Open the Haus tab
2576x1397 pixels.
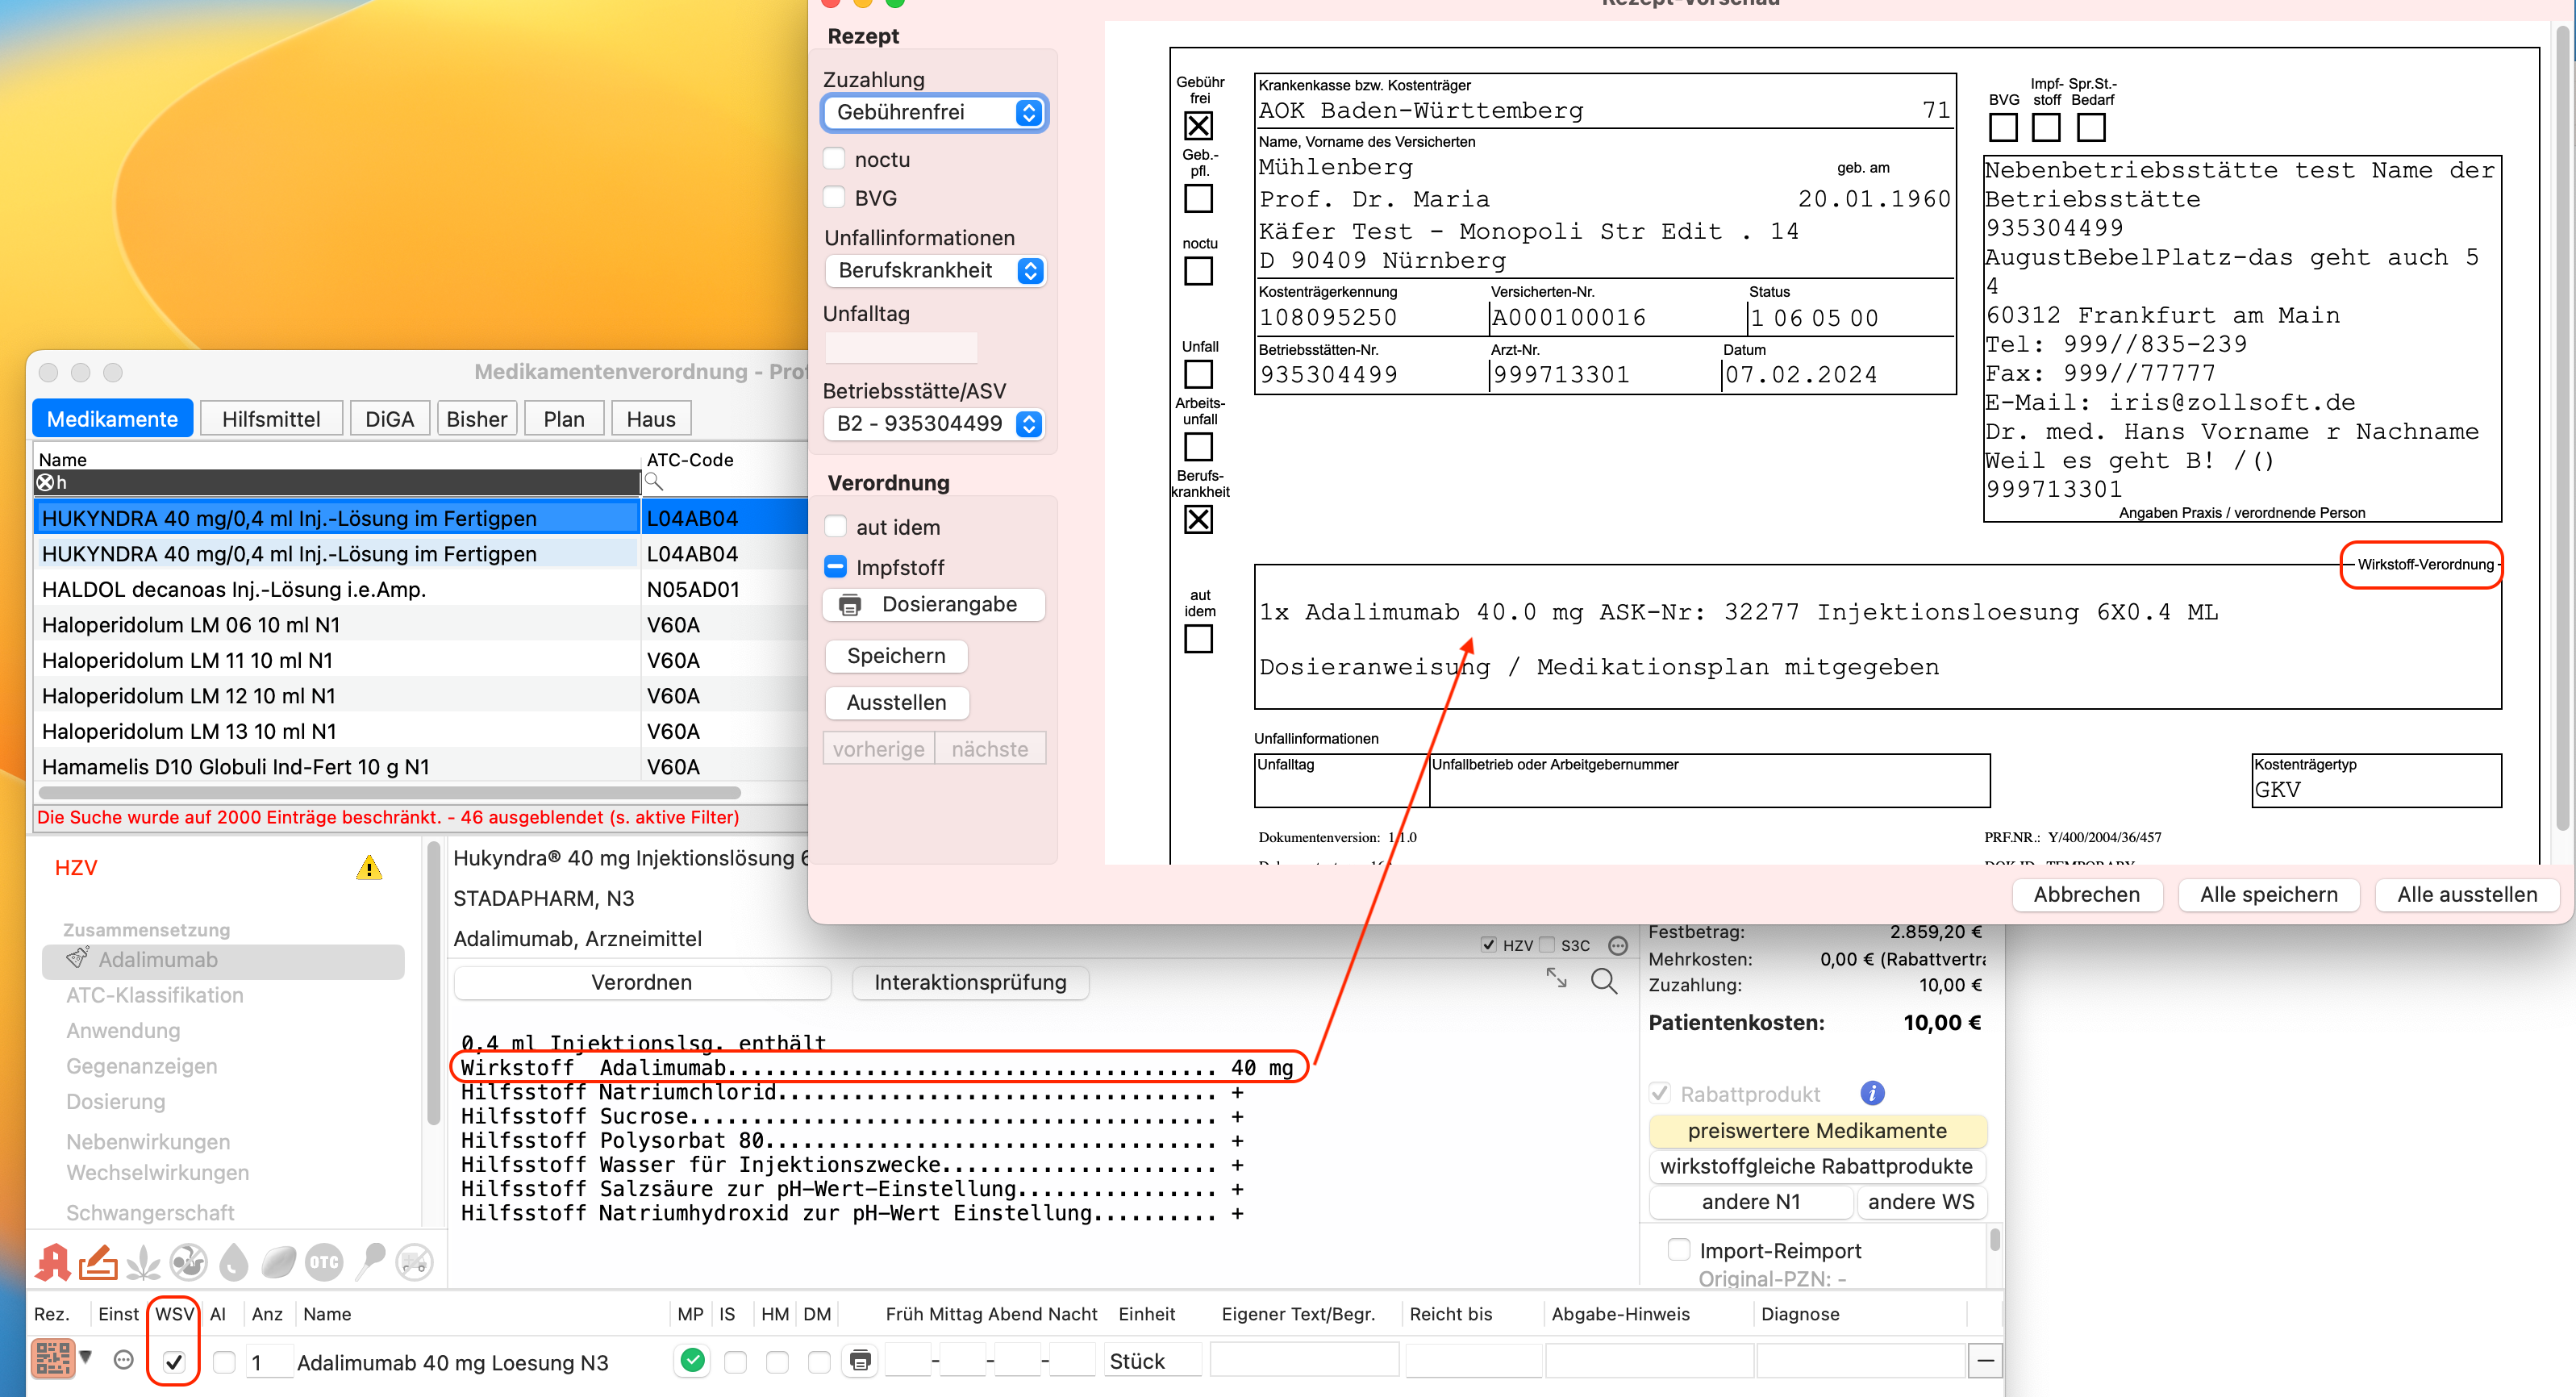pos(651,419)
